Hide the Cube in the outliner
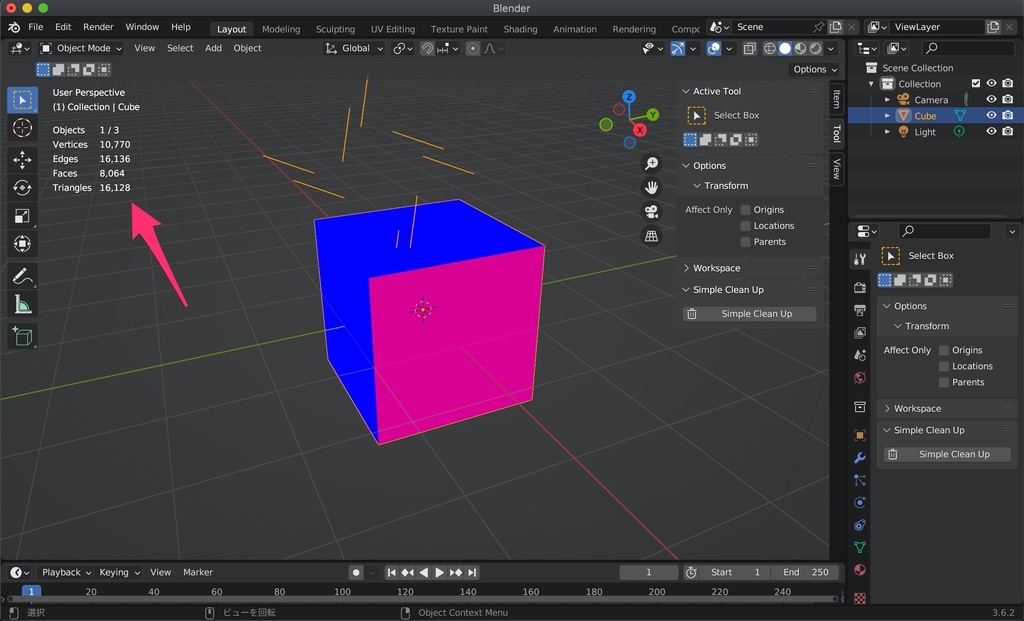 pos(991,115)
